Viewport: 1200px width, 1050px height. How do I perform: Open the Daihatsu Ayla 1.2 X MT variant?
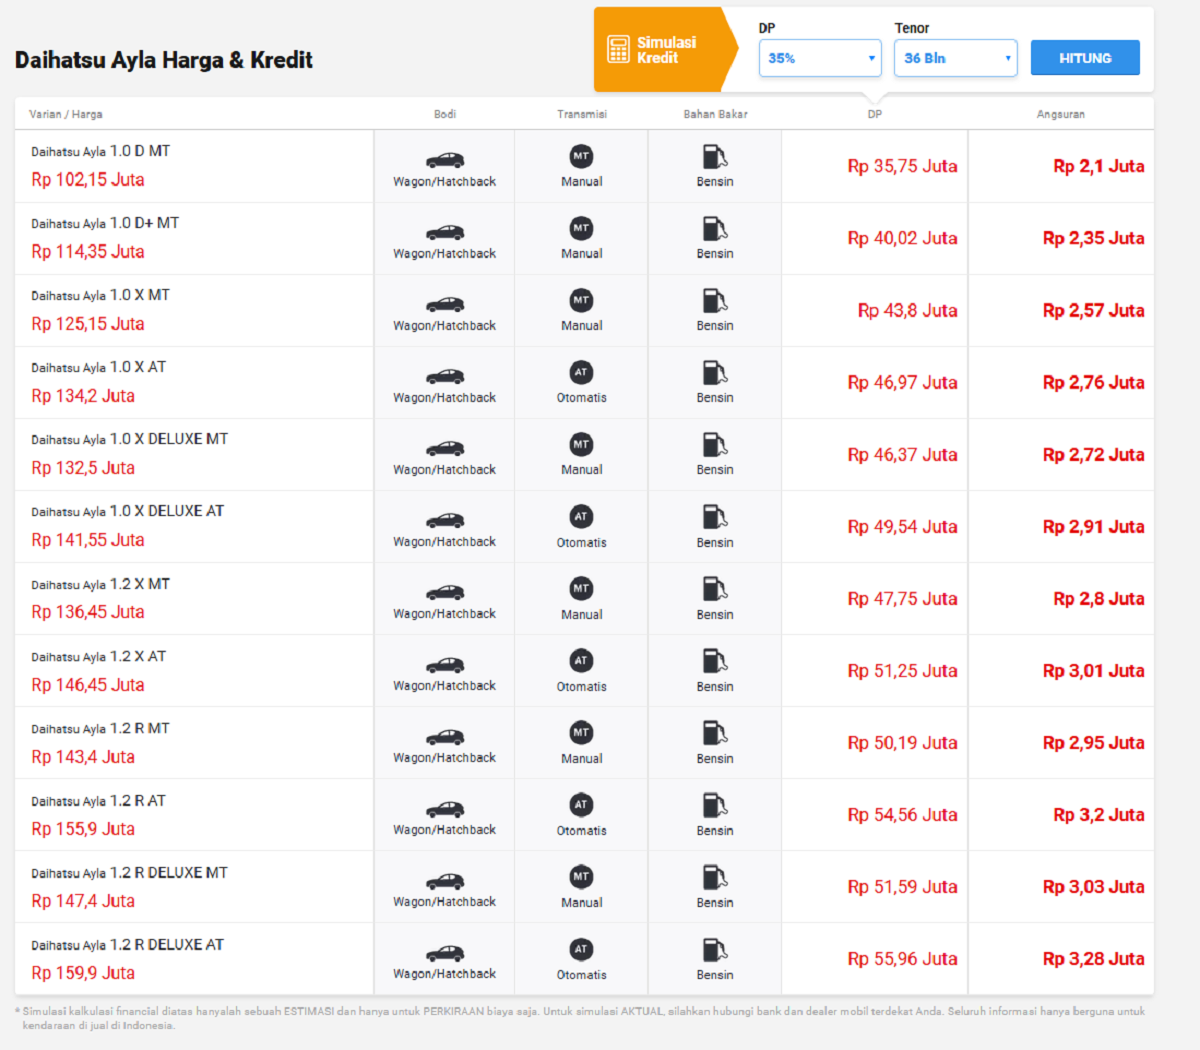point(100,584)
